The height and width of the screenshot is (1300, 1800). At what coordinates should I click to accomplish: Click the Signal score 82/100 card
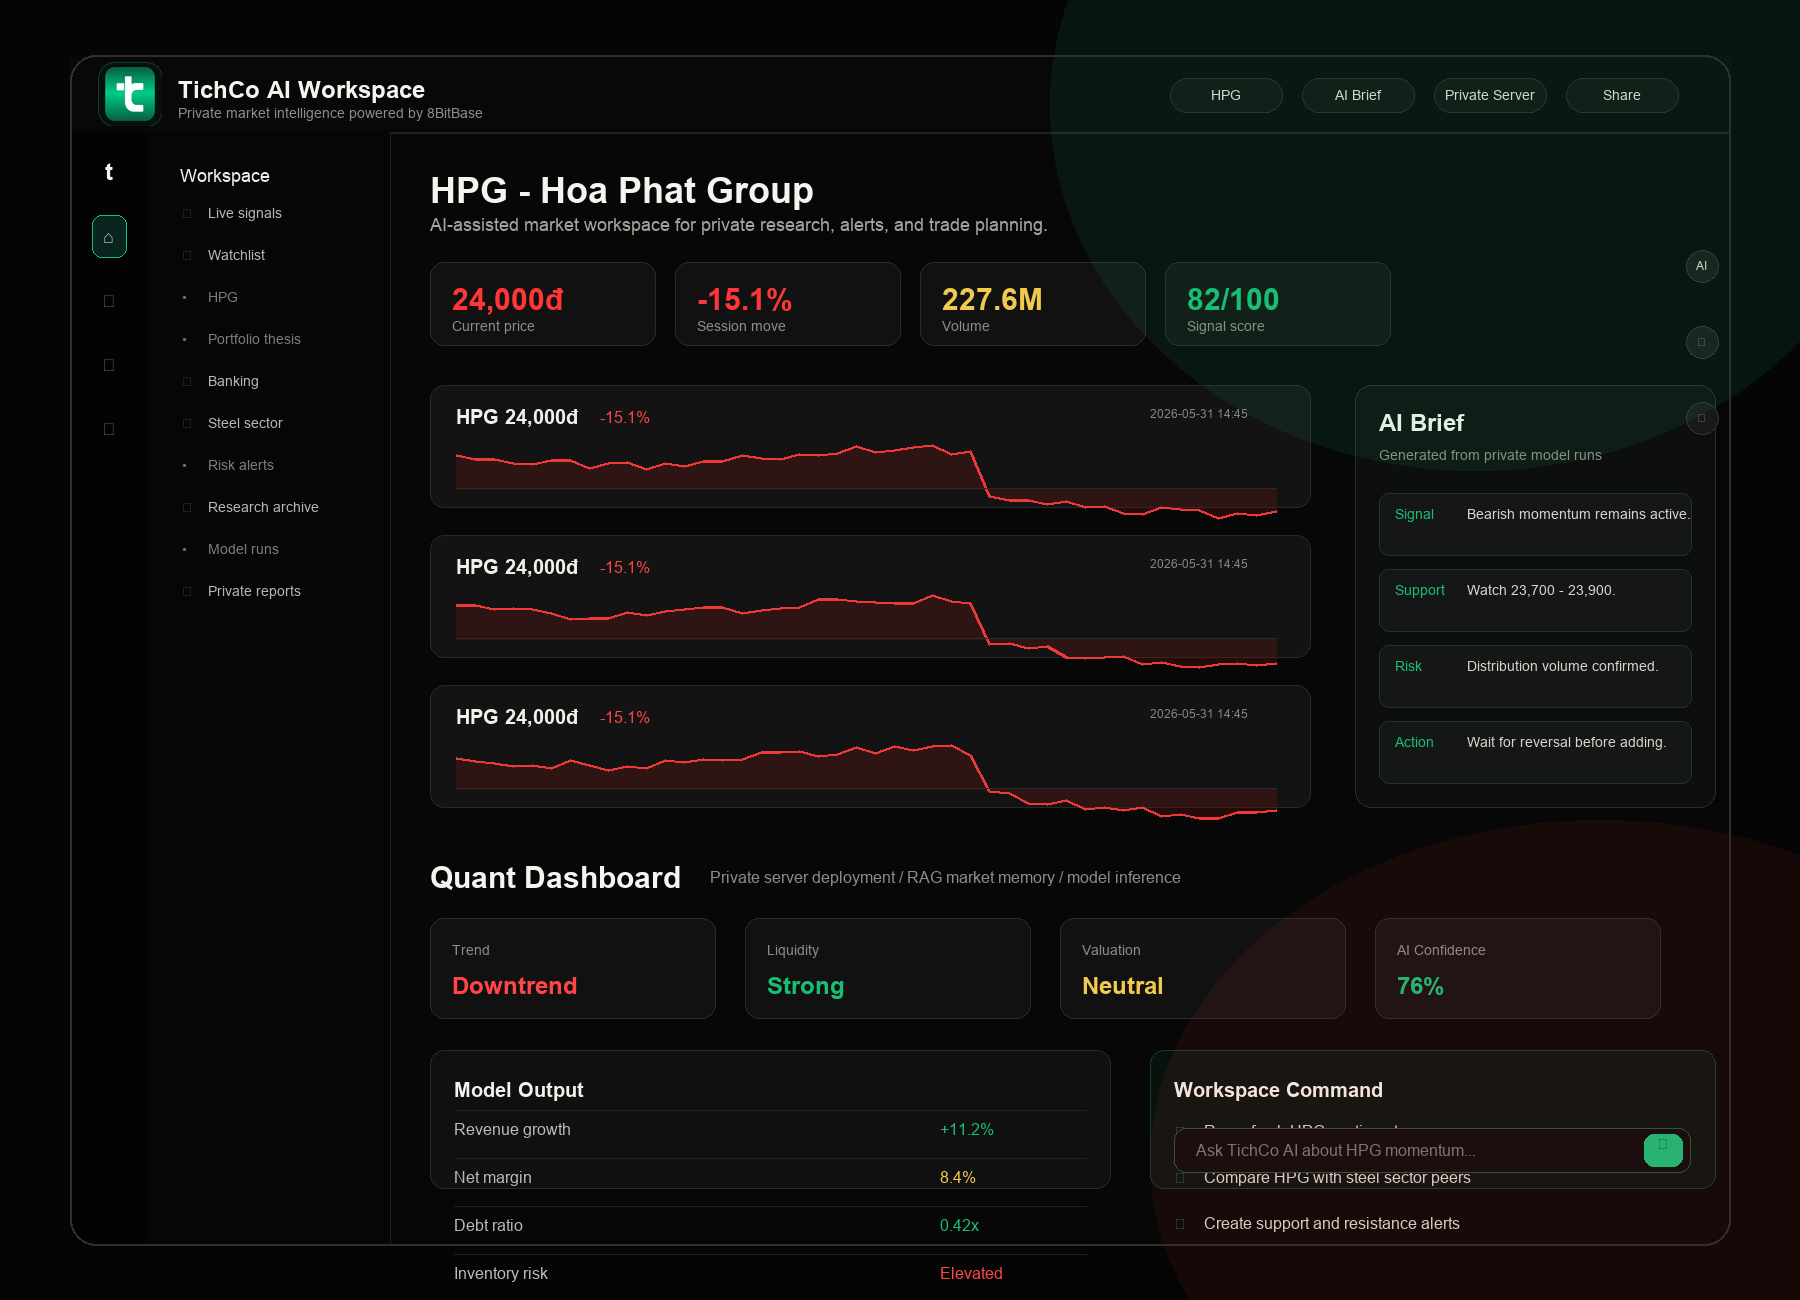tap(1278, 304)
